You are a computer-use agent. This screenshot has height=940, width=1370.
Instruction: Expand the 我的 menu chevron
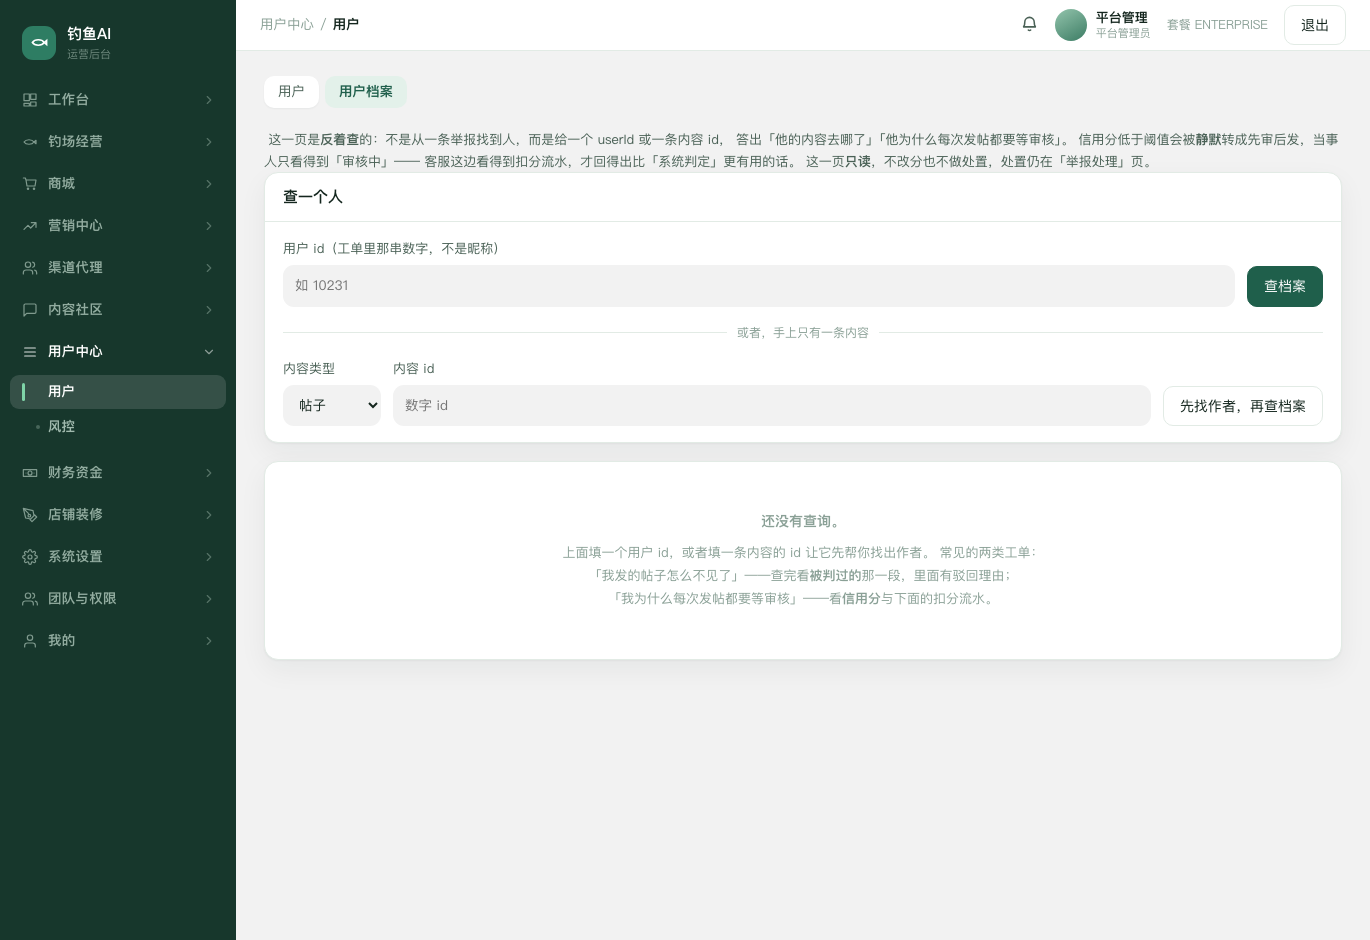pos(209,641)
